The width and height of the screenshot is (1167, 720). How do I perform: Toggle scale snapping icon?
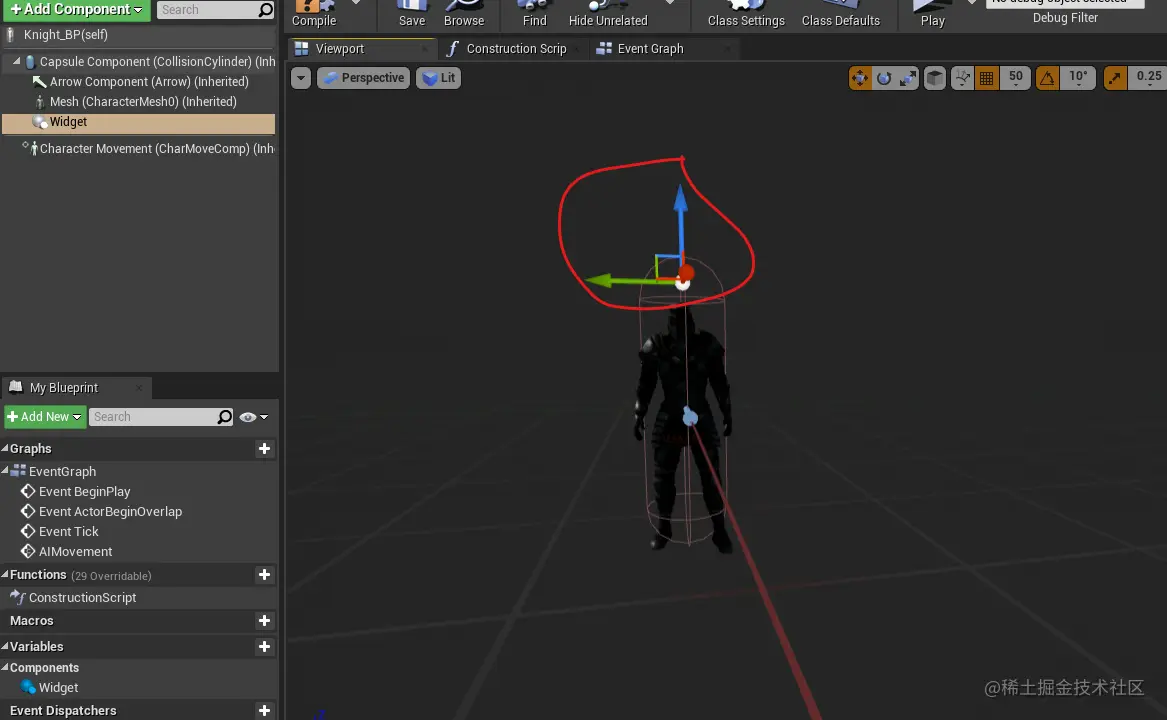(x=1115, y=78)
